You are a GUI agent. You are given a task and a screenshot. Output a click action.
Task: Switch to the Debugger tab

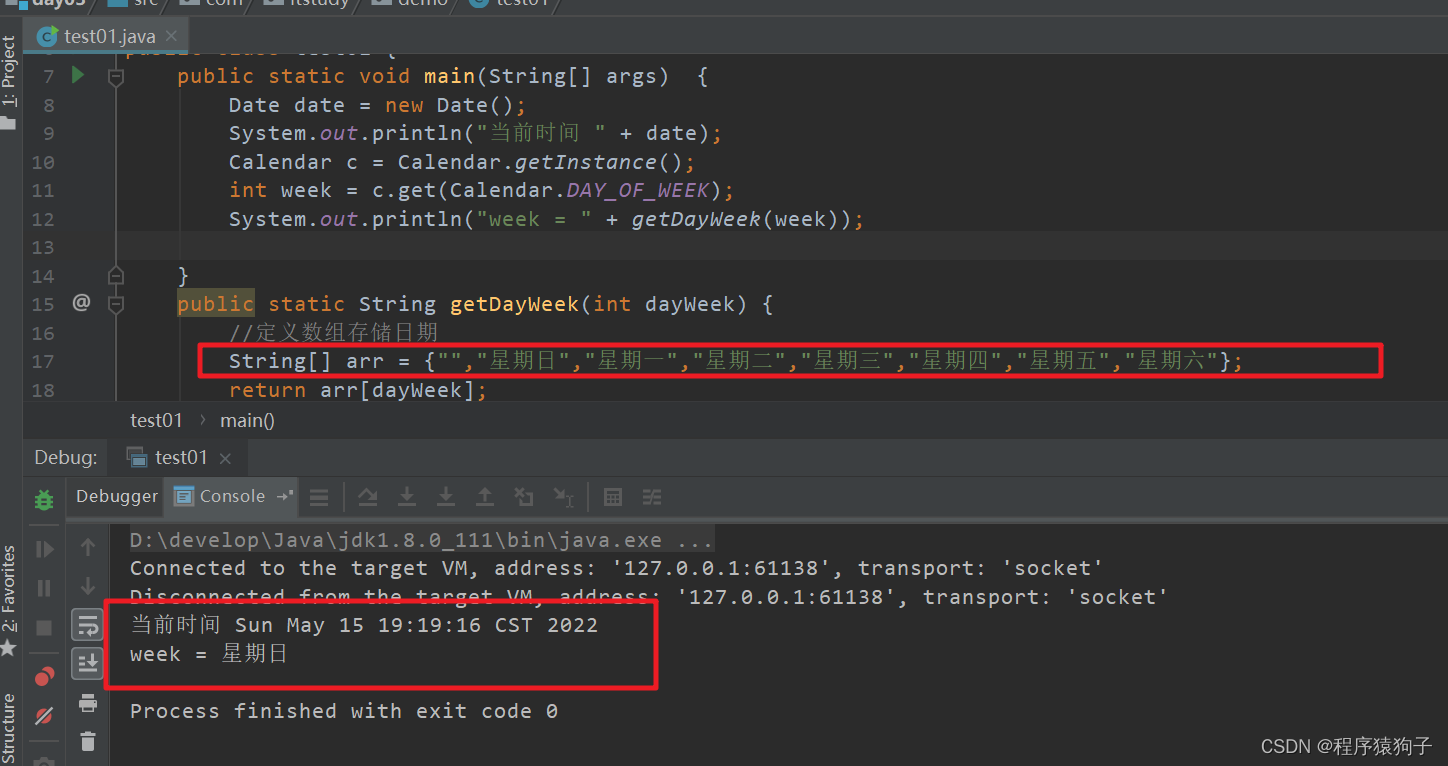pyautogui.click(x=117, y=496)
